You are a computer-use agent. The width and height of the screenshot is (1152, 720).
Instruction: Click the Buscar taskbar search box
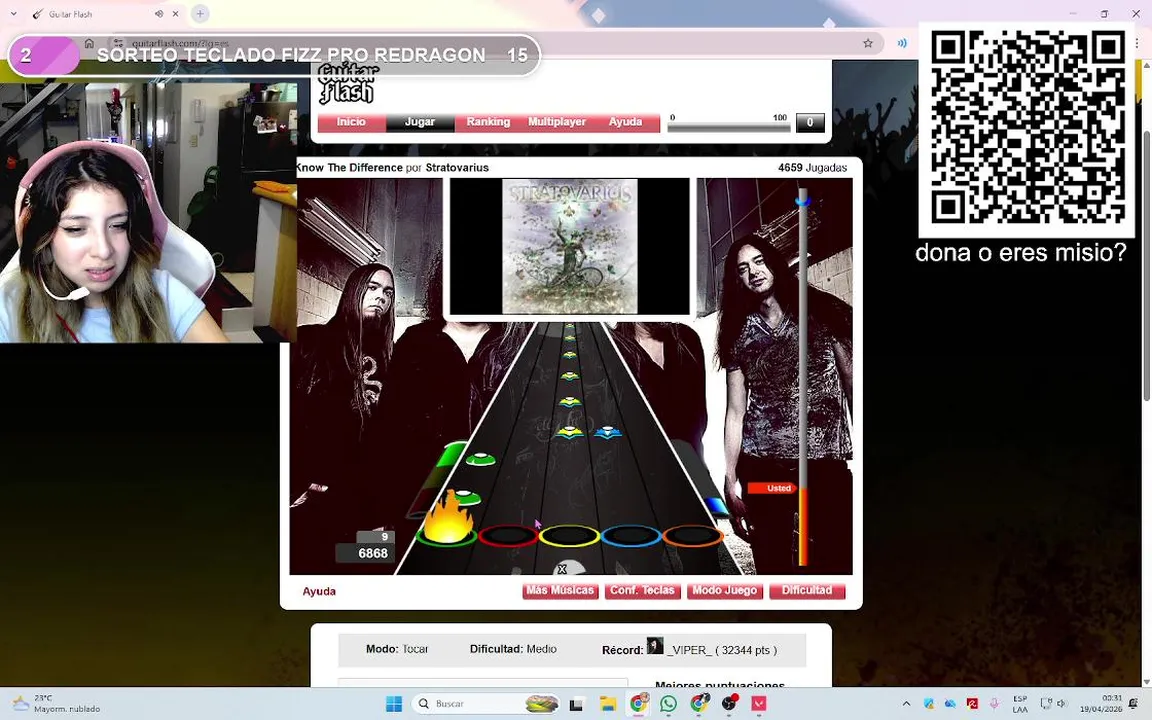tap(487, 704)
